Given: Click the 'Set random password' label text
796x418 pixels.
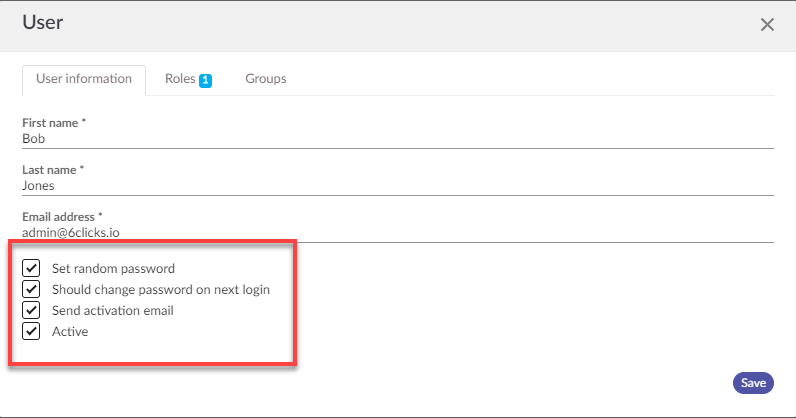Looking at the screenshot, I should (113, 268).
